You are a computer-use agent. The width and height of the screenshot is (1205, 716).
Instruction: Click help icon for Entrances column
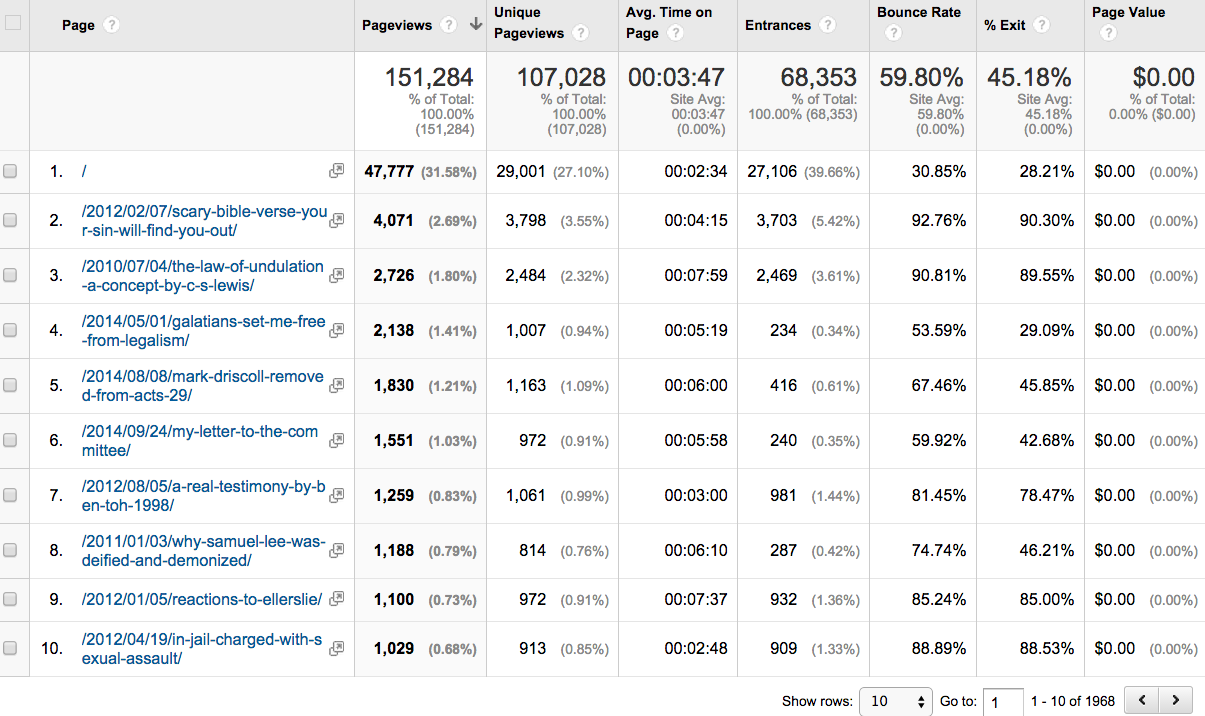point(827,25)
